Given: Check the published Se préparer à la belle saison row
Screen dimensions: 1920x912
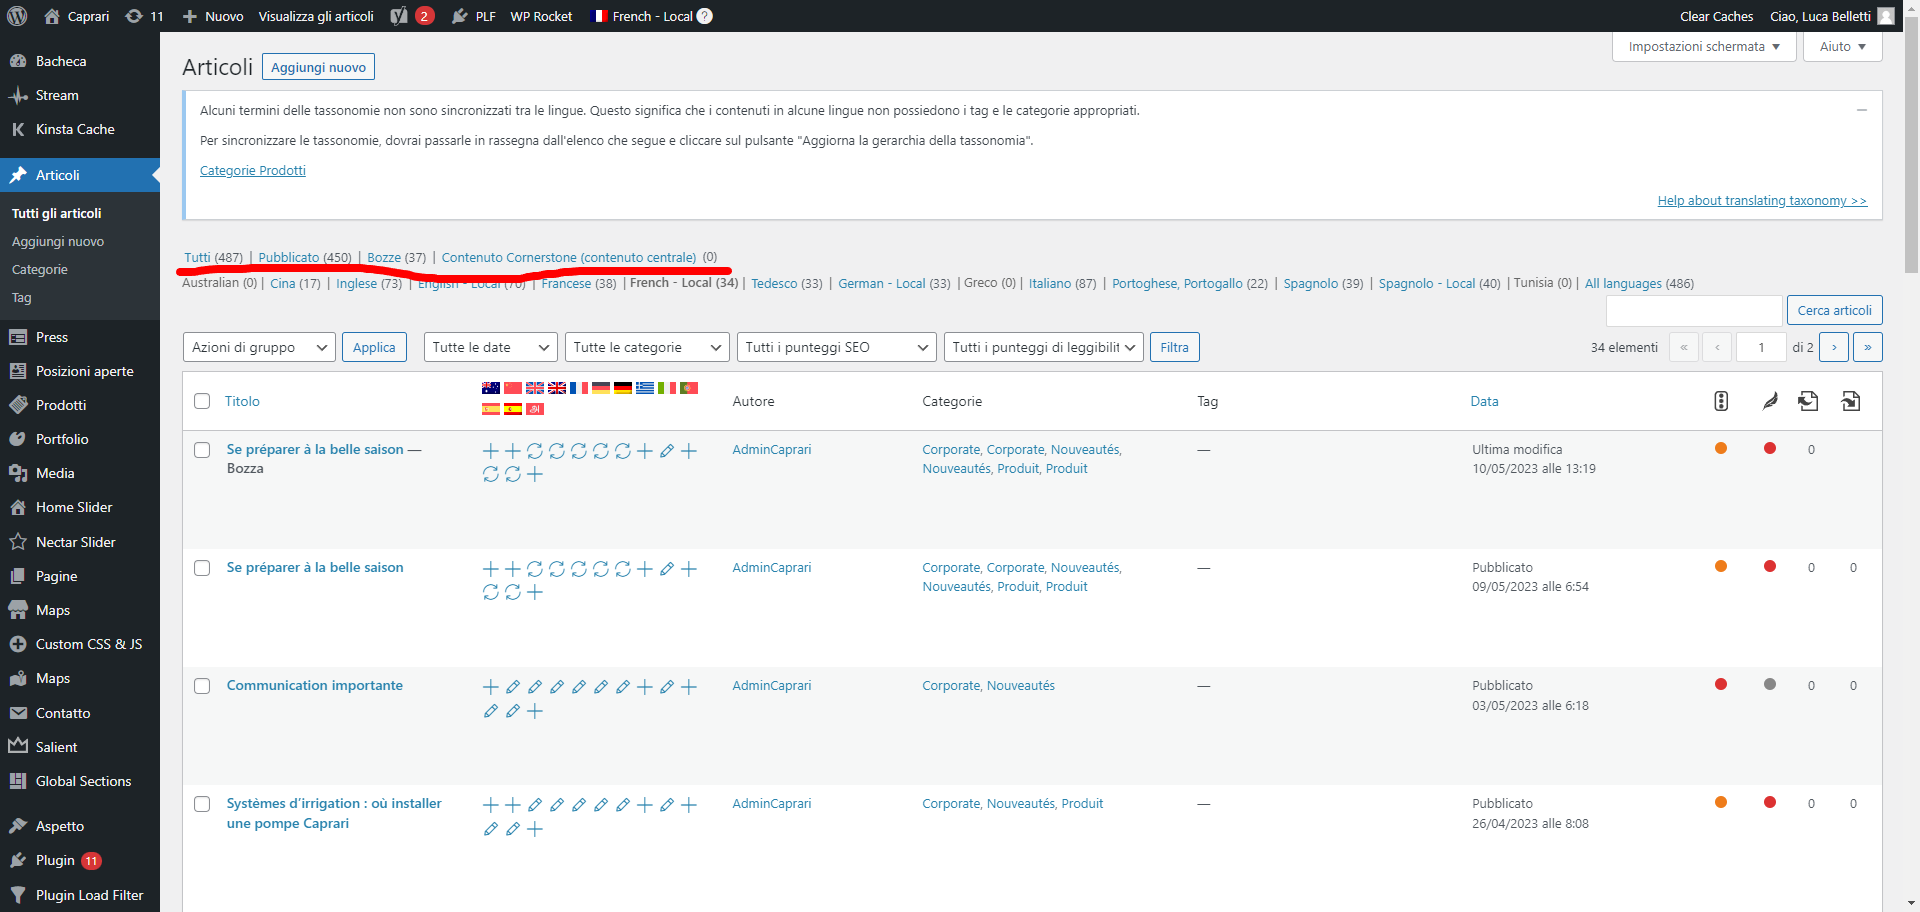Looking at the screenshot, I should coord(202,568).
